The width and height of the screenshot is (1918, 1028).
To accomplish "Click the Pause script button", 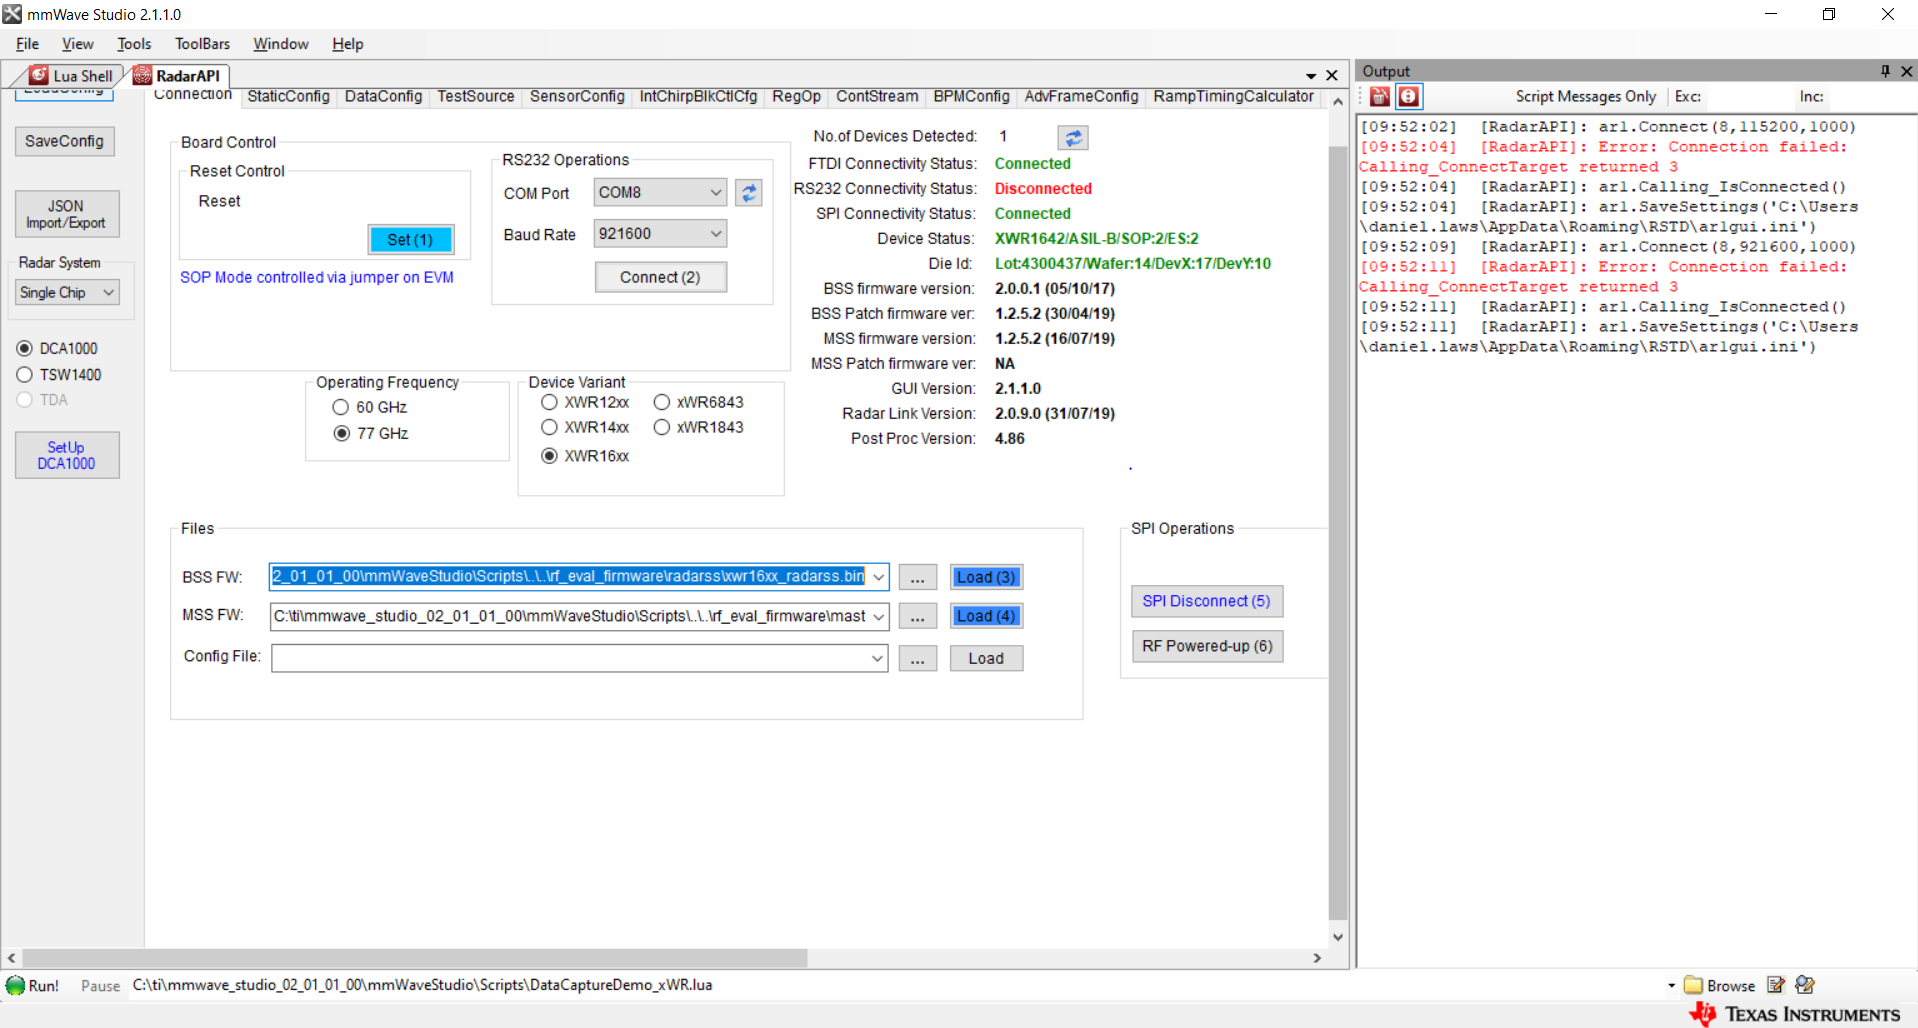I will [100, 986].
